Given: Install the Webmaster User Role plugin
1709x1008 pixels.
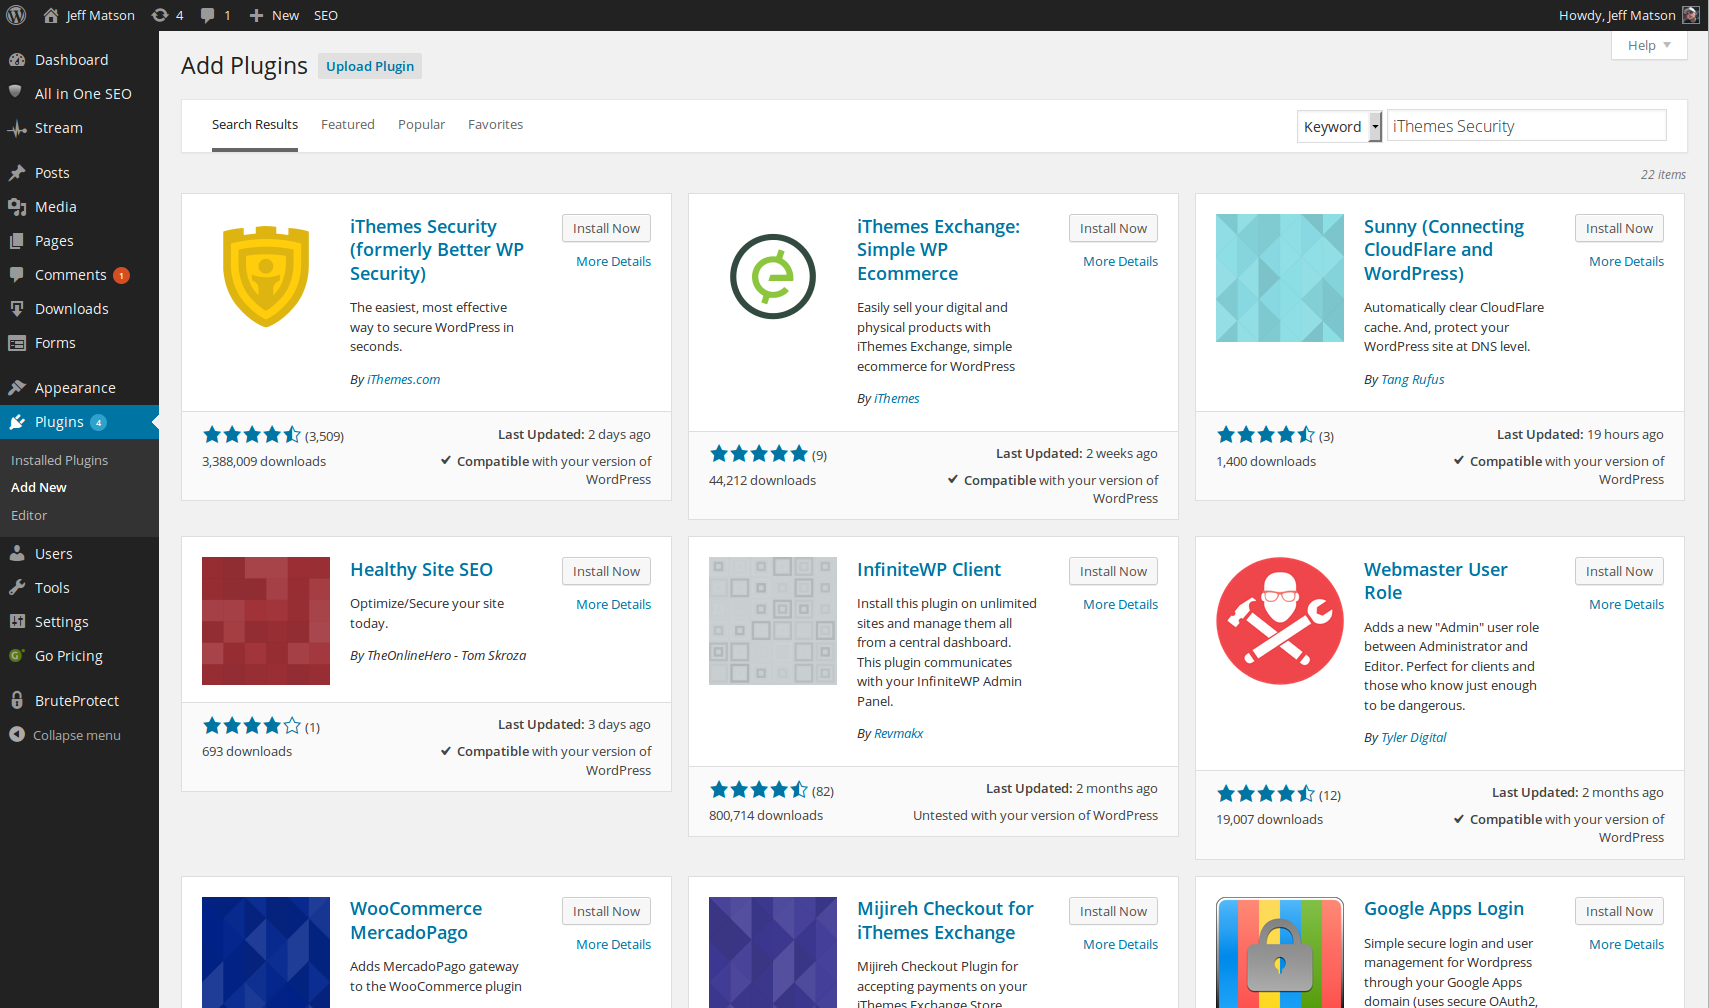Looking at the screenshot, I should click(x=1619, y=571).
